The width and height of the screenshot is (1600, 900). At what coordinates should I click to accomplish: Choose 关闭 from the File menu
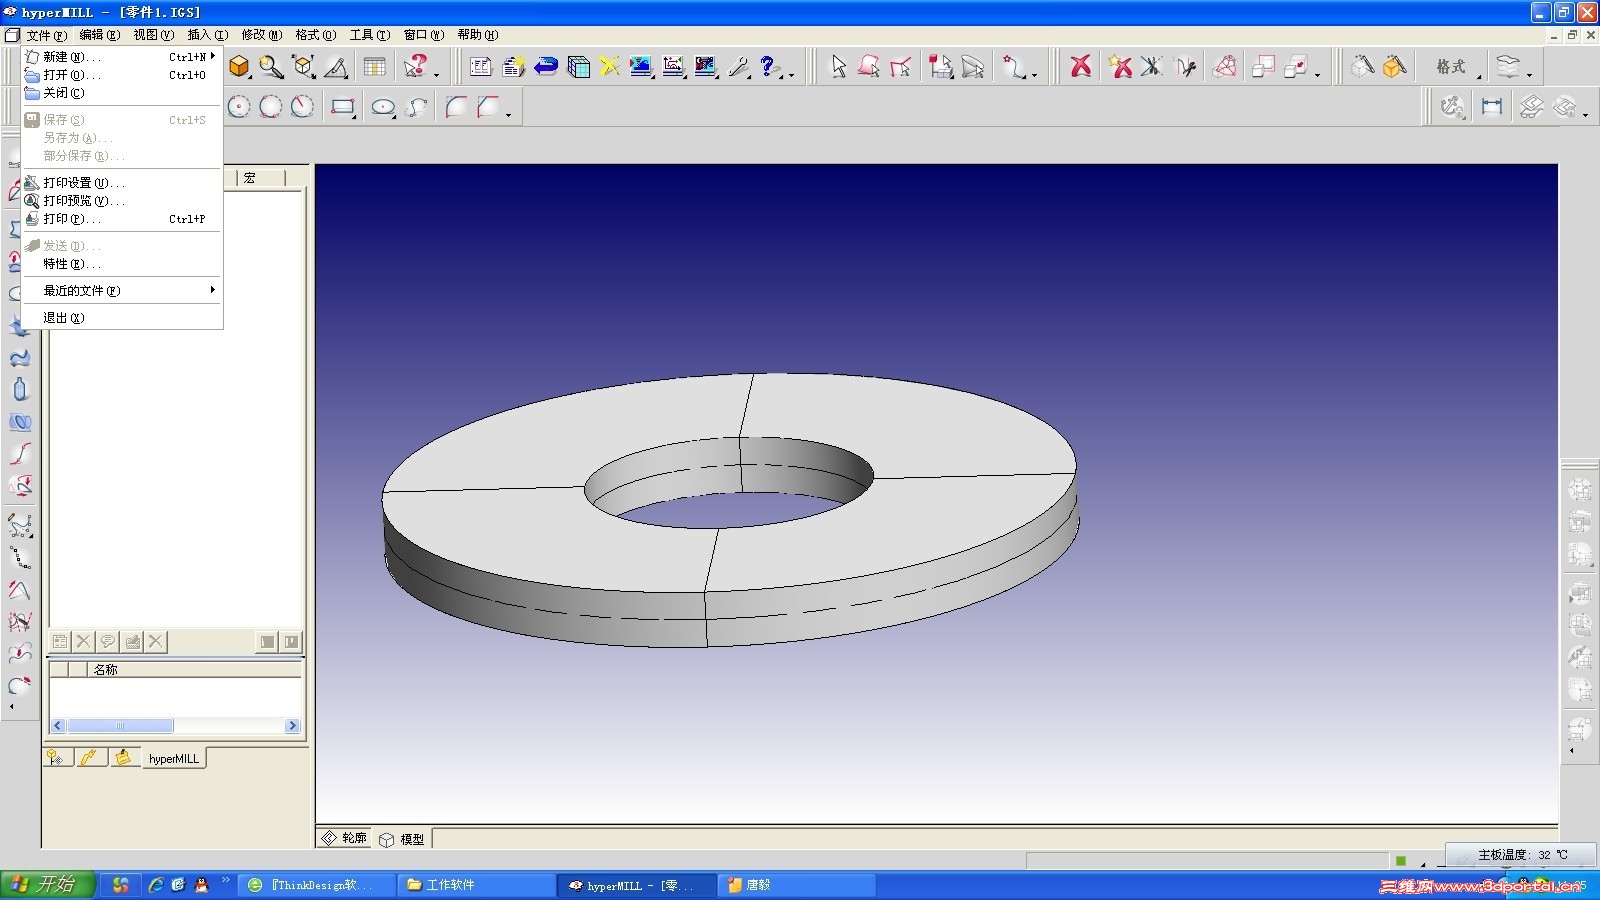point(120,93)
